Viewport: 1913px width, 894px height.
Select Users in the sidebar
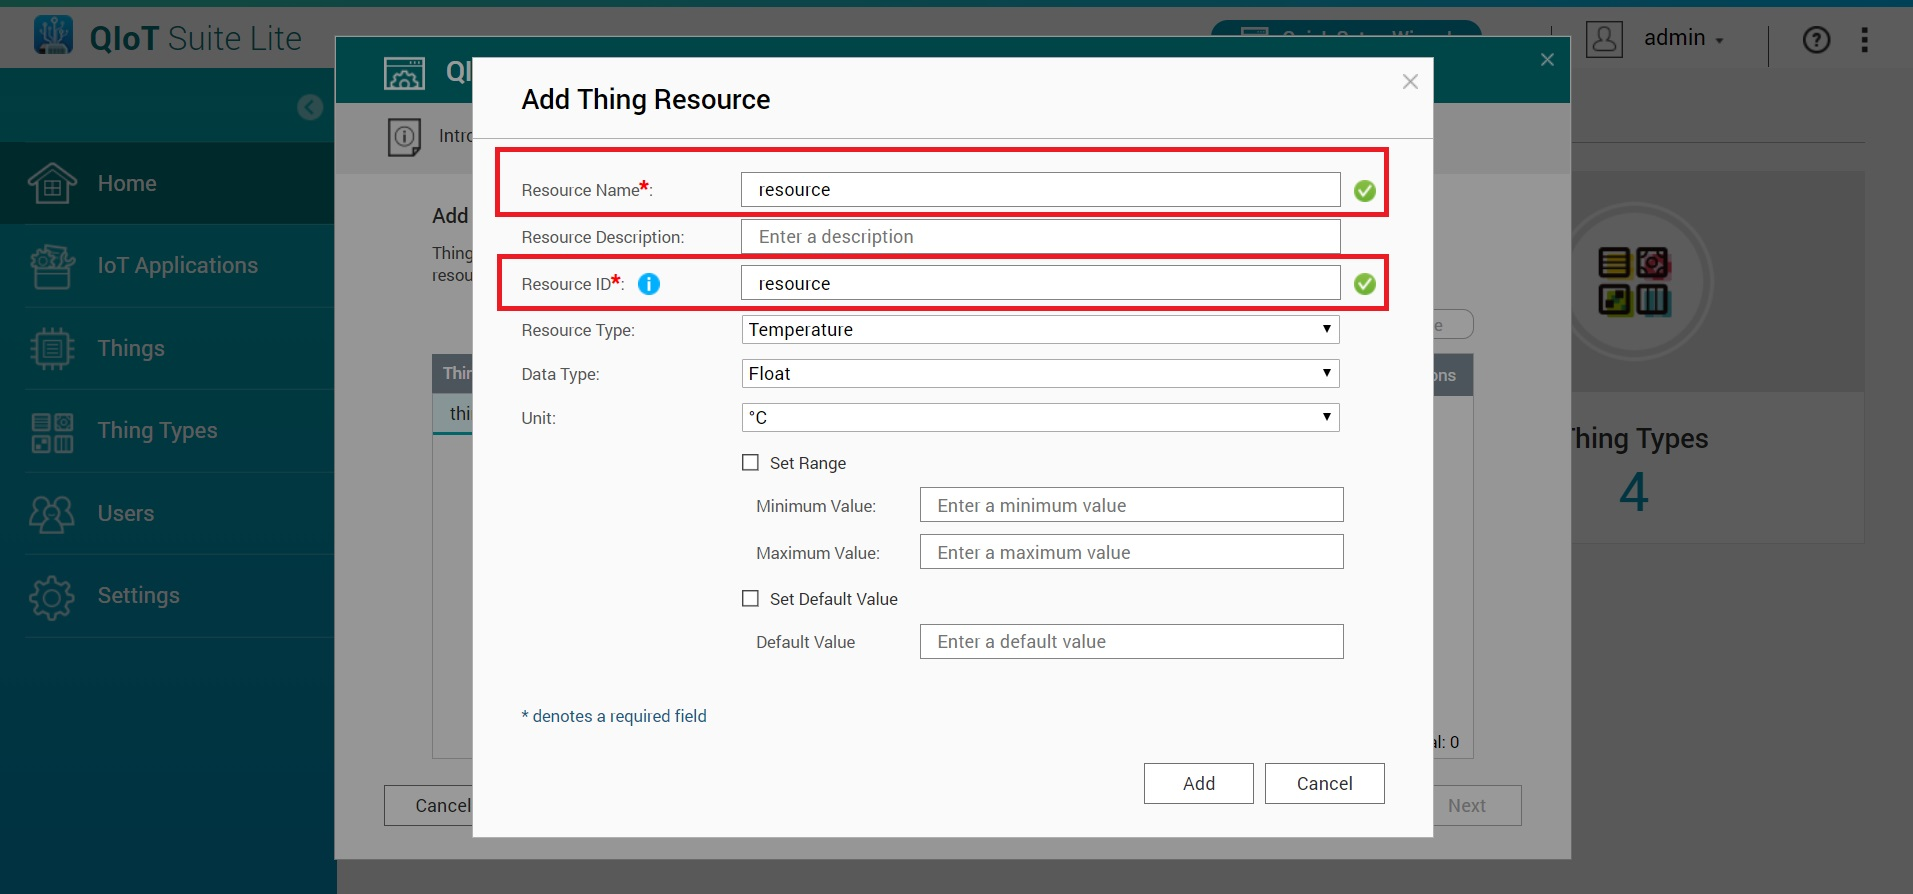click(126, 513)
